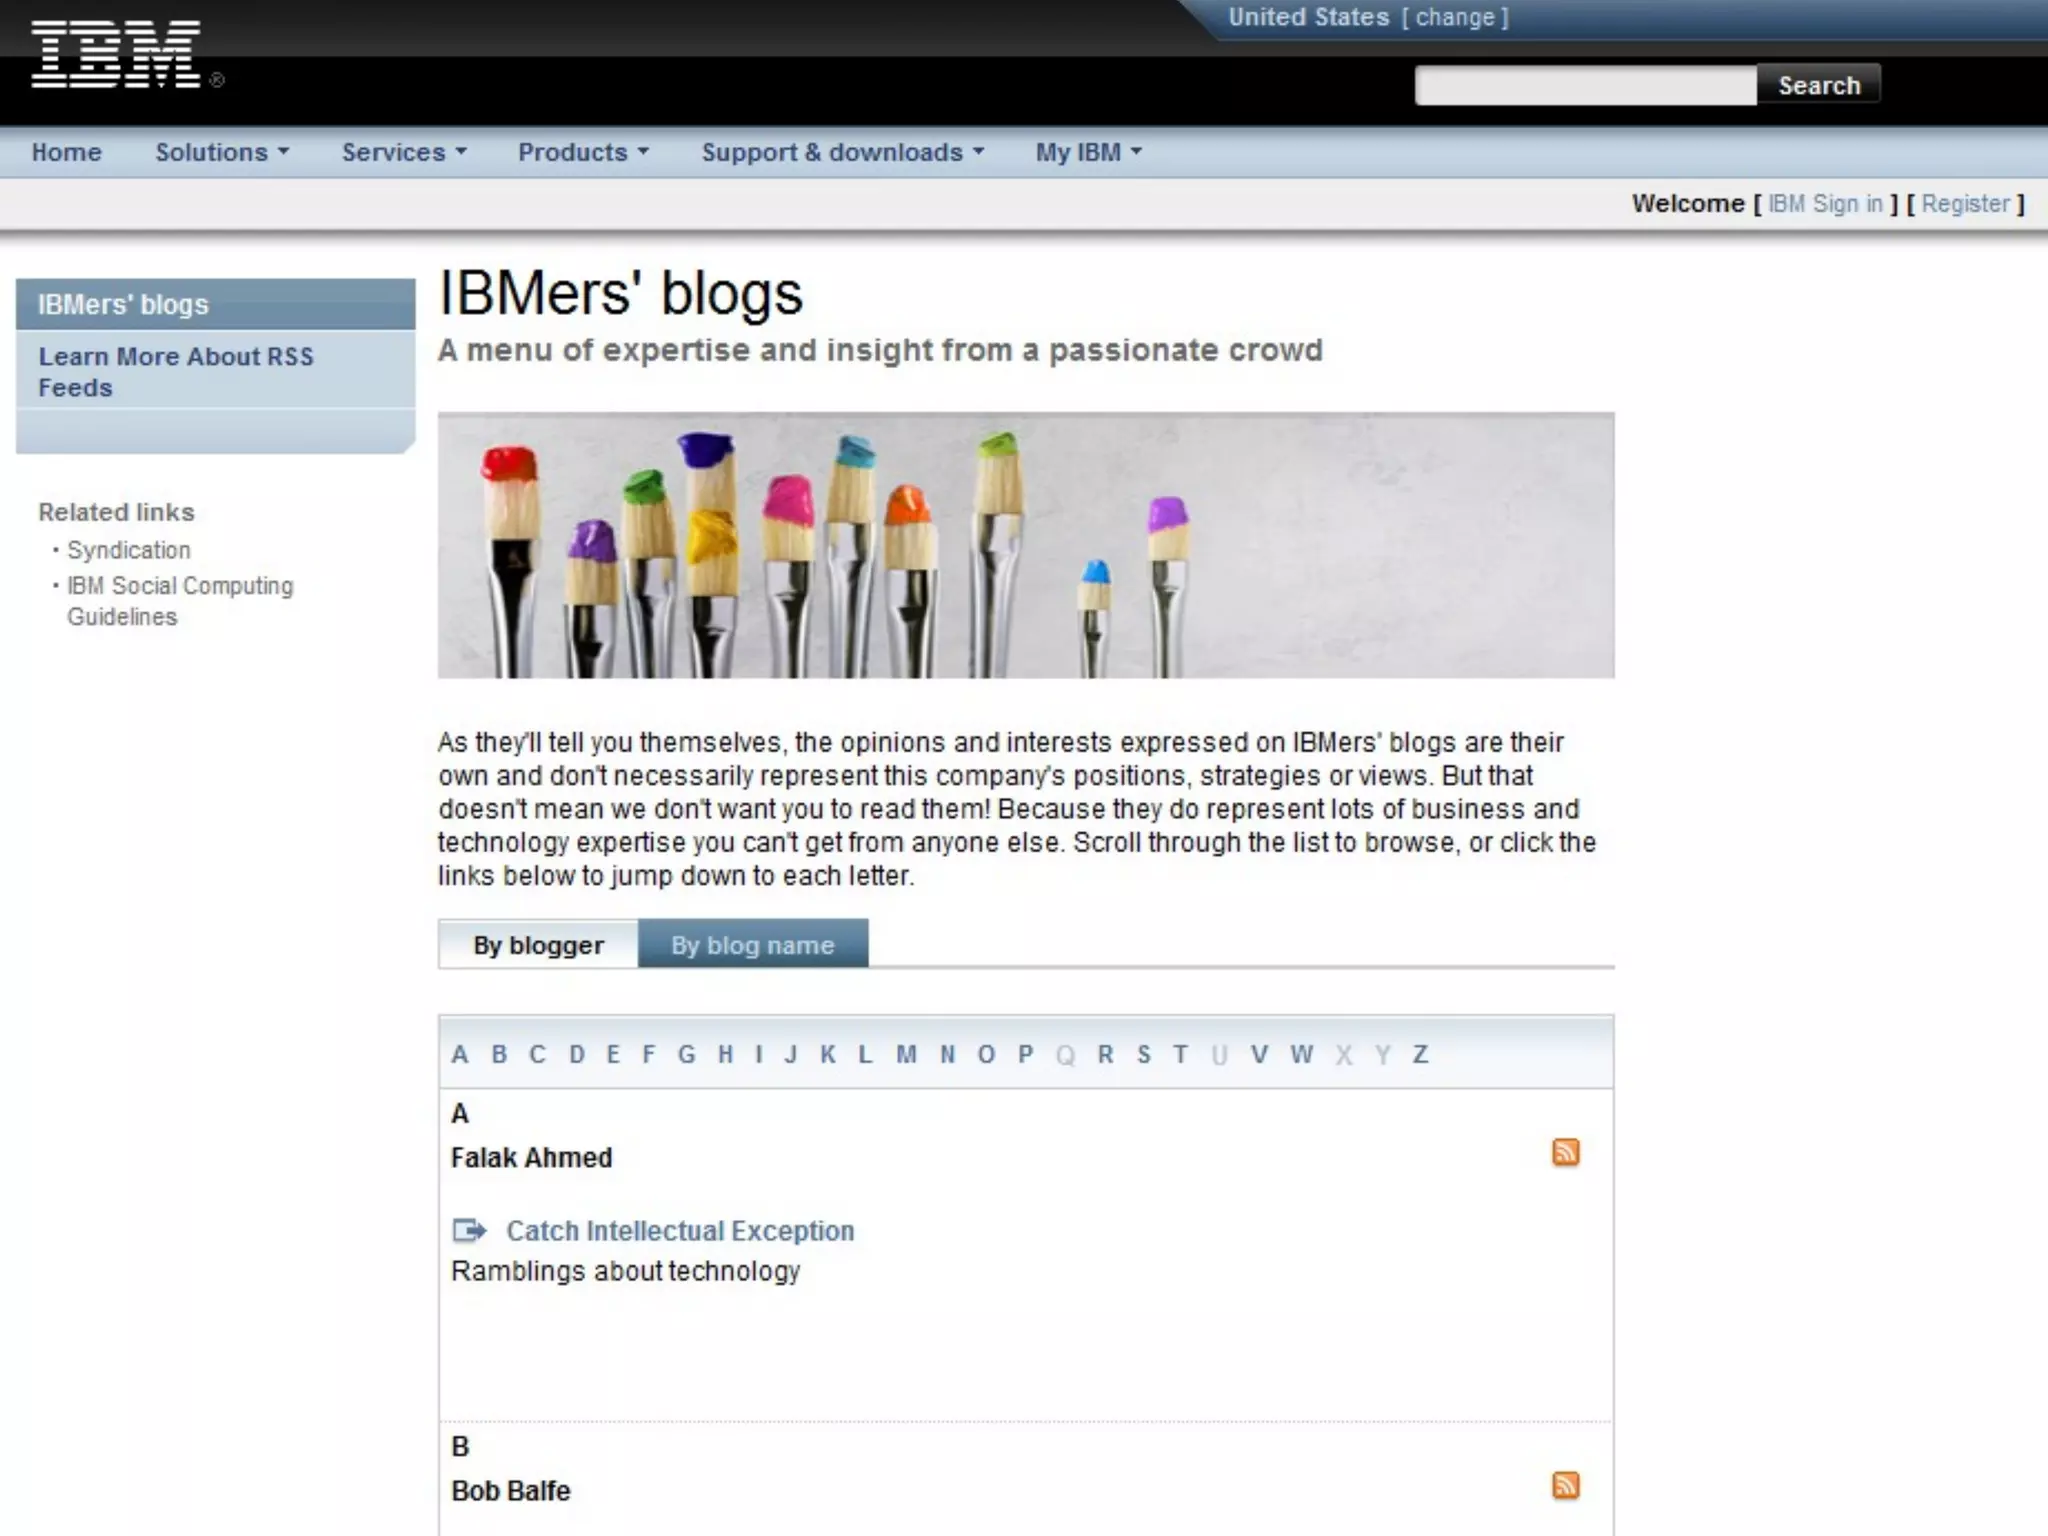Open the Support & downloads dropdown

842,152
